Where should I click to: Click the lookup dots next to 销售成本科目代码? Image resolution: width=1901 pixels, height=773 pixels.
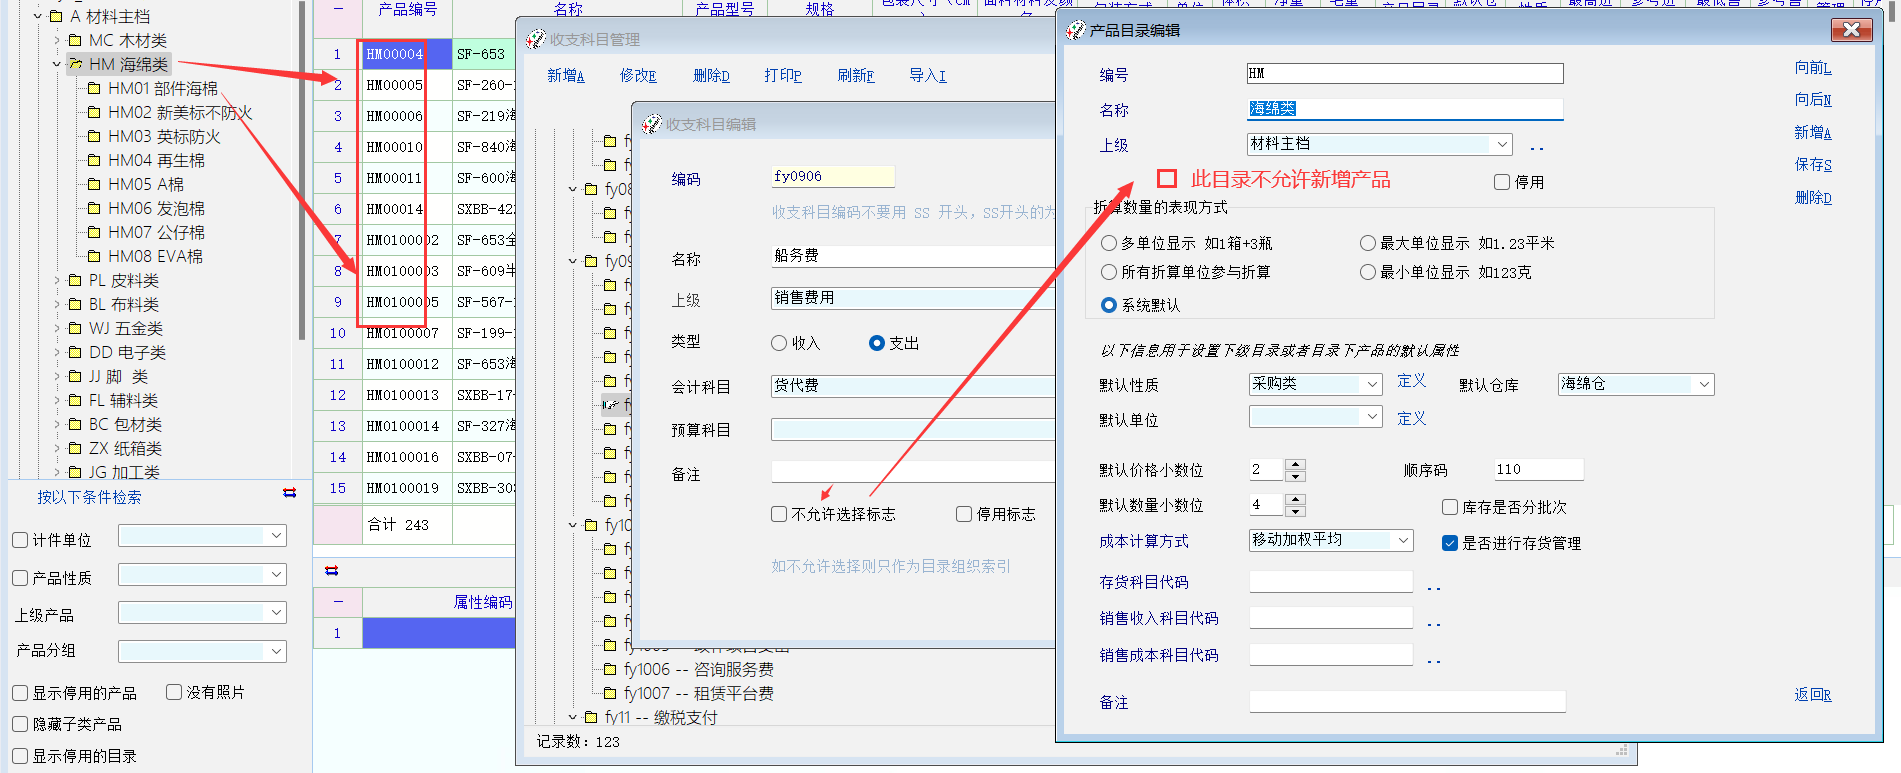[x=1434, y=659]
